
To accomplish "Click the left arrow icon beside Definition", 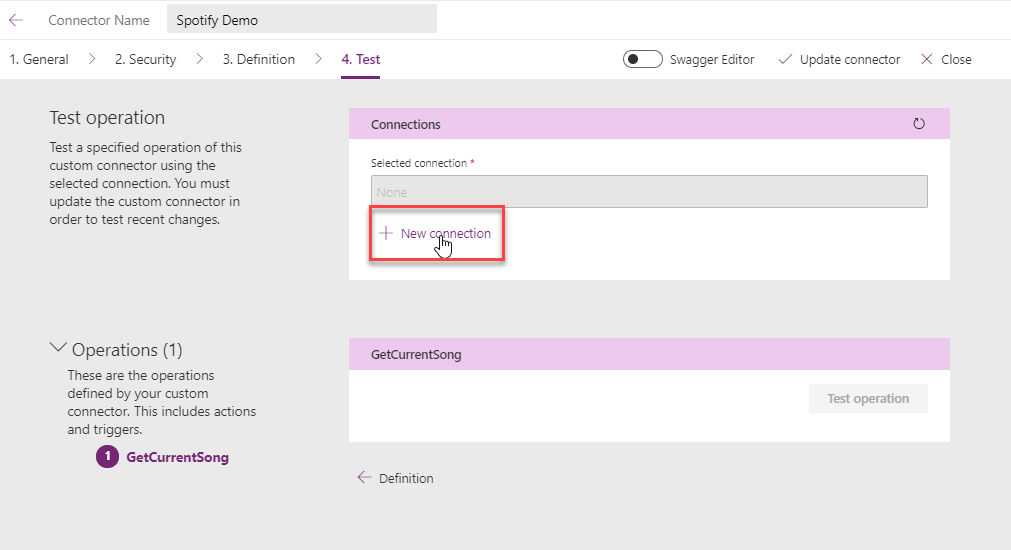I will point(364,478).
